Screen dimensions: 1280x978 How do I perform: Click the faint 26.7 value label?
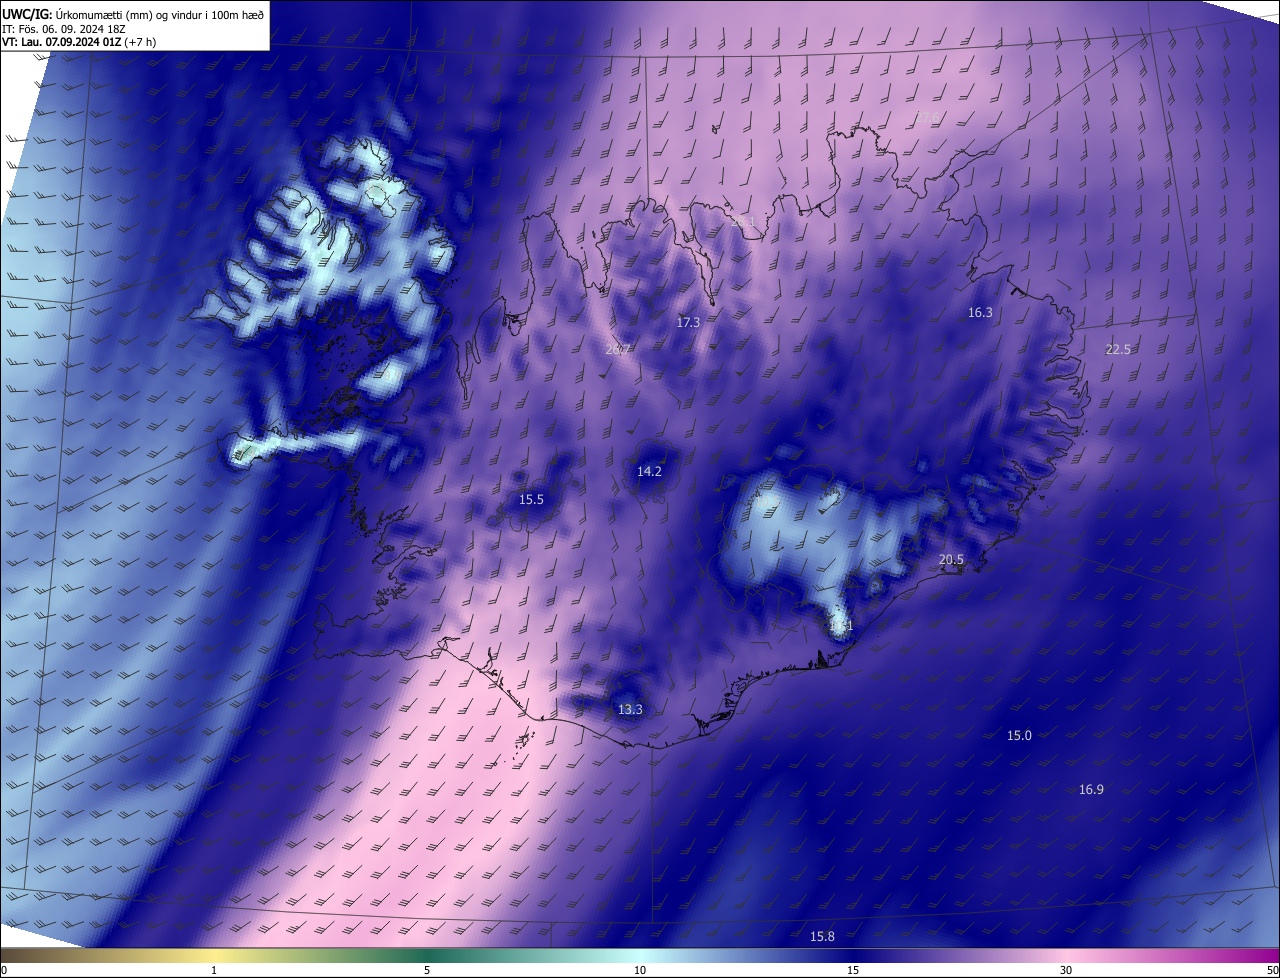coord(618,349)
